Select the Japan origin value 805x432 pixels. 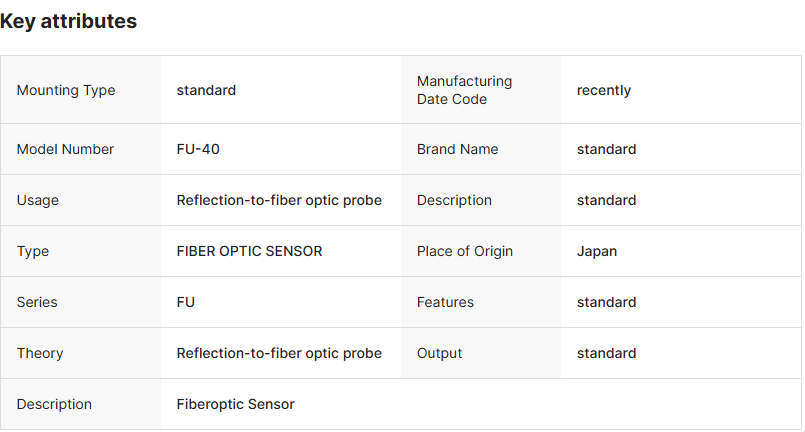coord(597,251)
